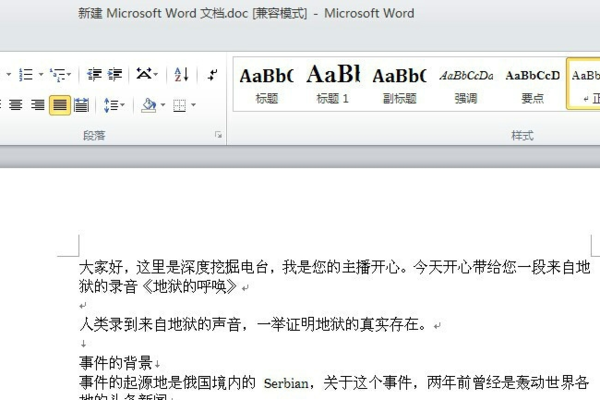Viewport: 600px width, 400px height.
Task: Click the line spacing icon
Action: pyautogui.click(x=111, y=105)
